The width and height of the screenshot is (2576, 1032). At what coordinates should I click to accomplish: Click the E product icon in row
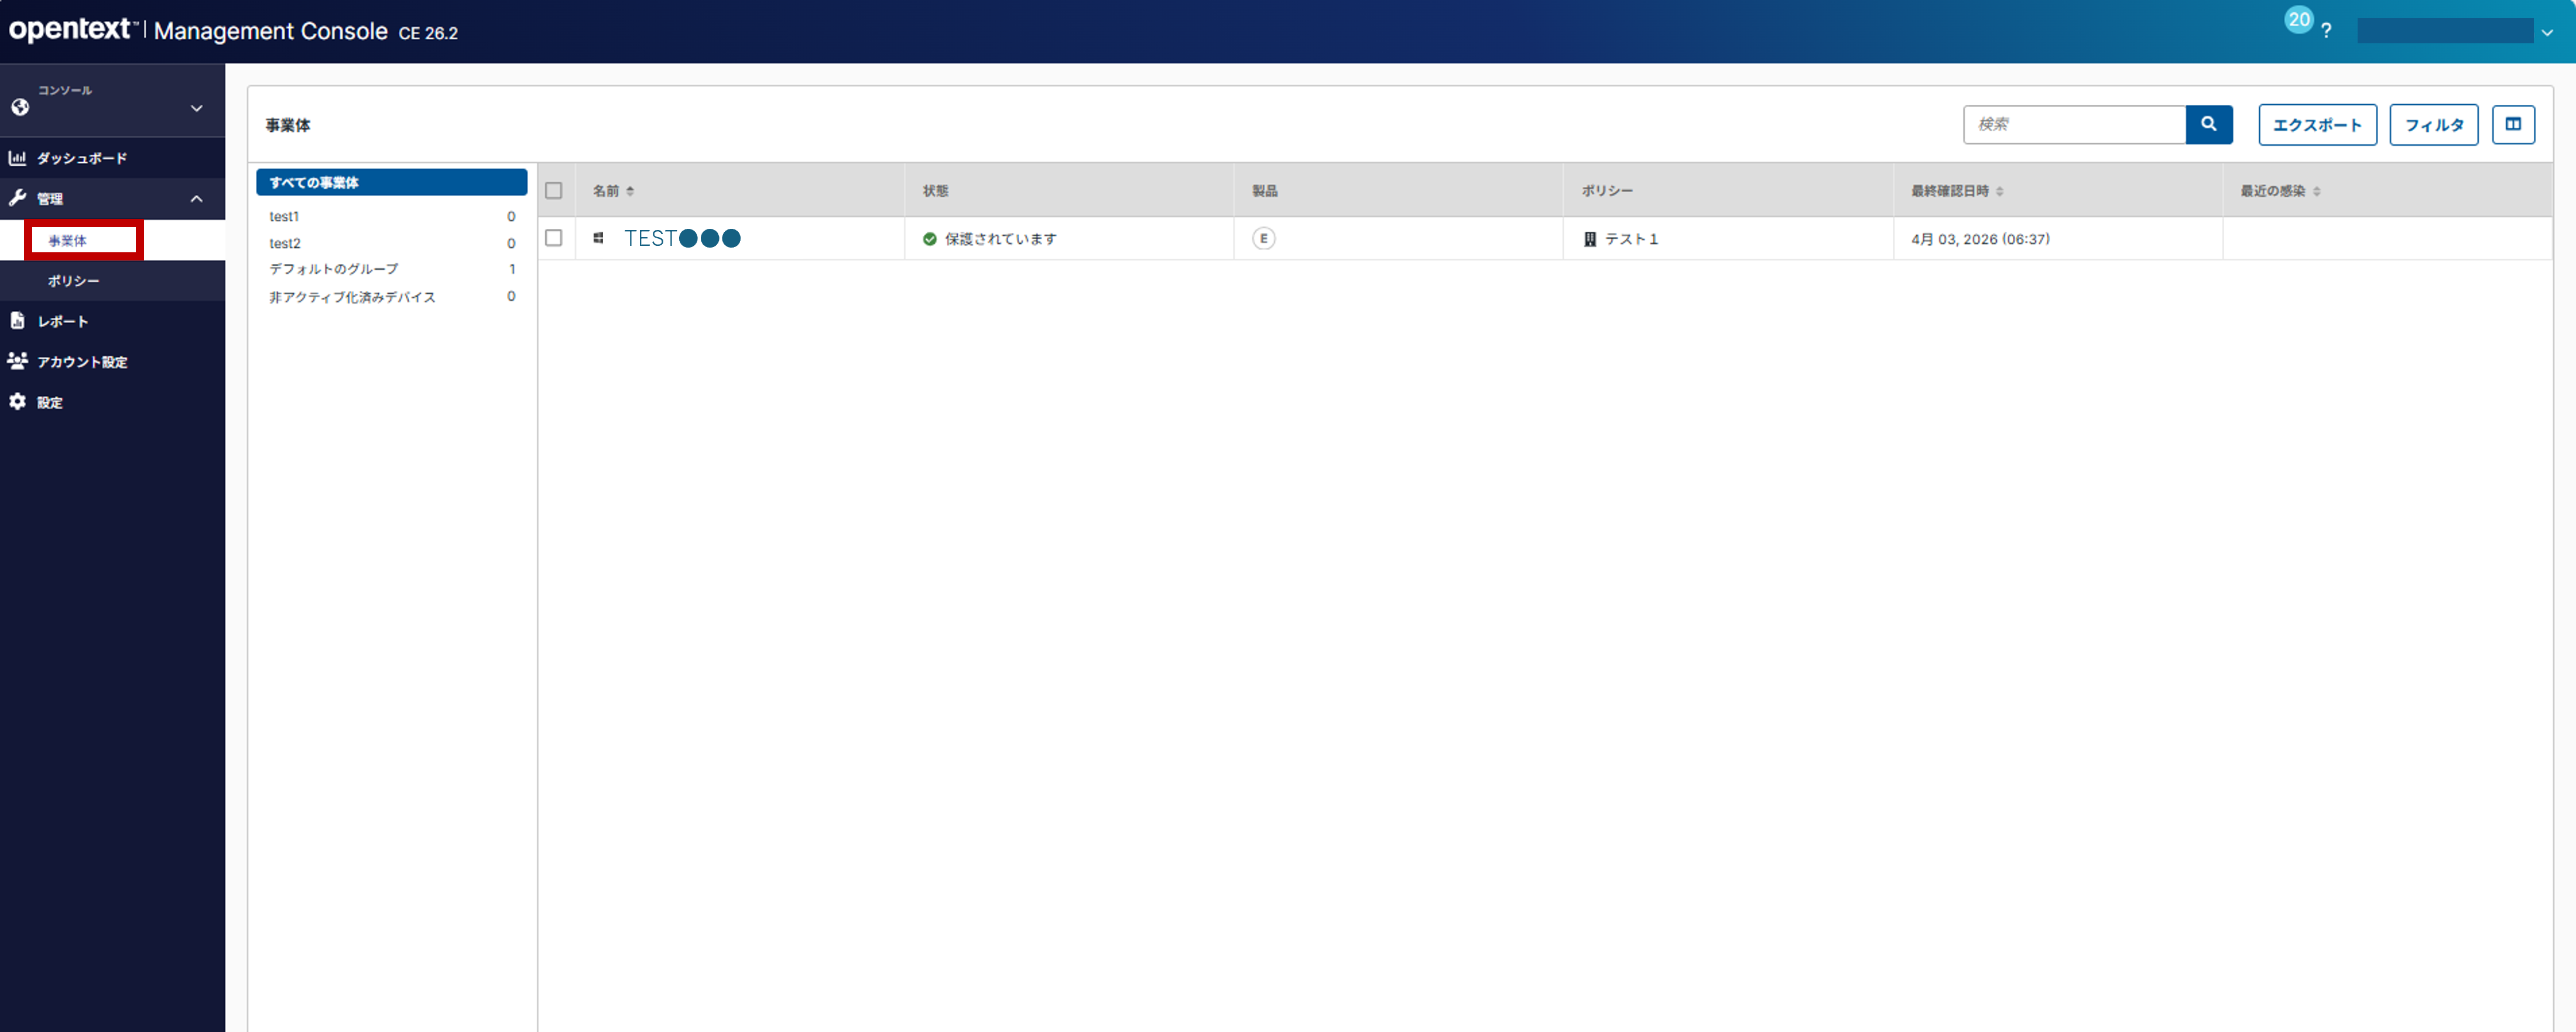point(1263,239)
